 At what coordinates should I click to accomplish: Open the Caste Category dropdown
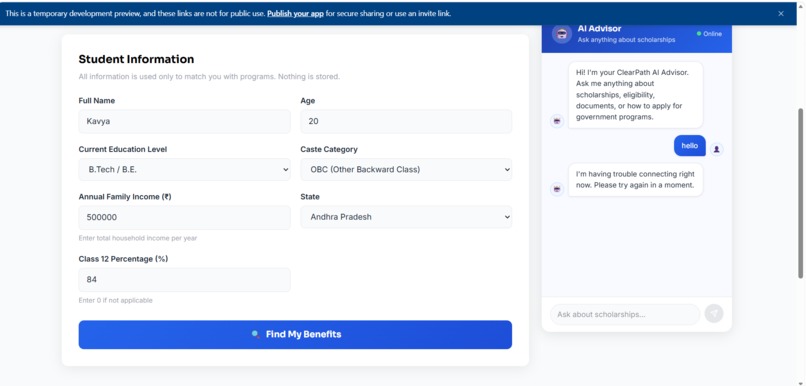pyautogui.click(x=406, y=169)
